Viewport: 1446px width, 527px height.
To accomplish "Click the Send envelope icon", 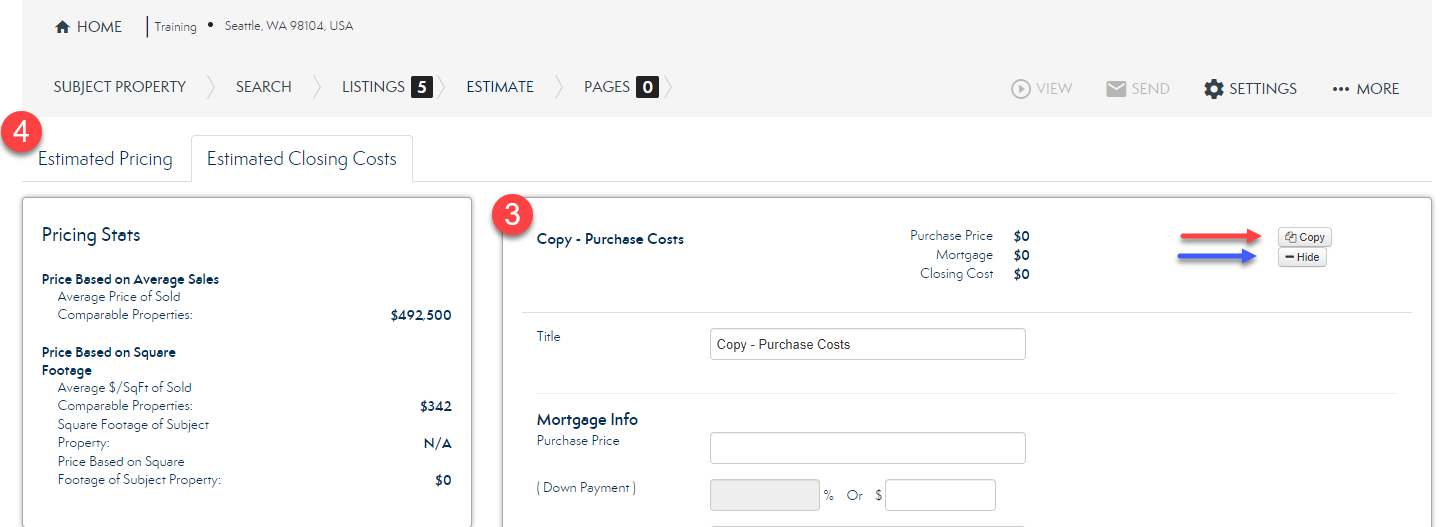I will [1116, 89].
